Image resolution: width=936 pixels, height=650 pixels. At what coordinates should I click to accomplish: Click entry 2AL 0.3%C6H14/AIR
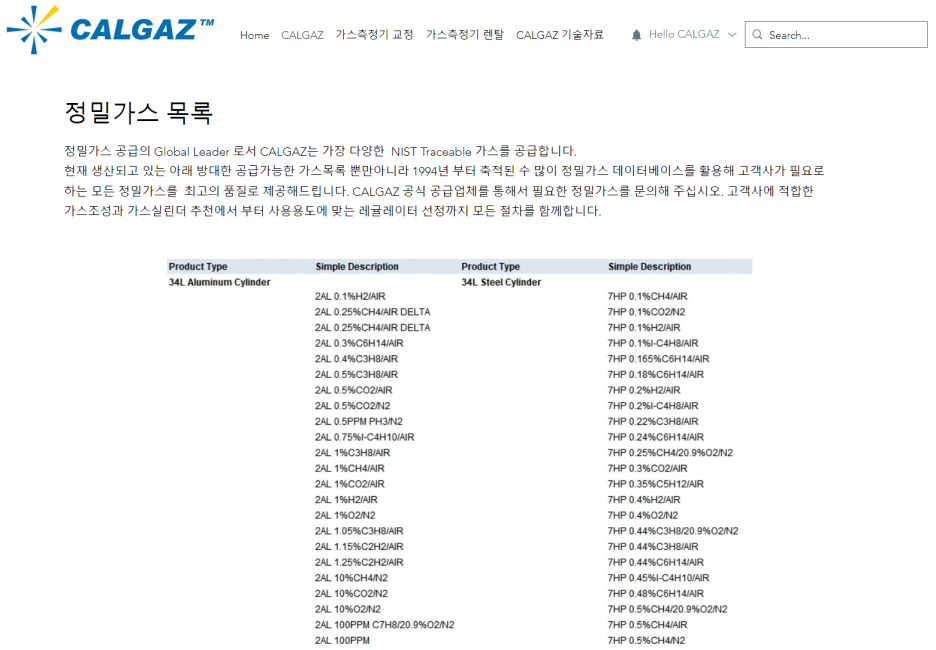point(359,343)
